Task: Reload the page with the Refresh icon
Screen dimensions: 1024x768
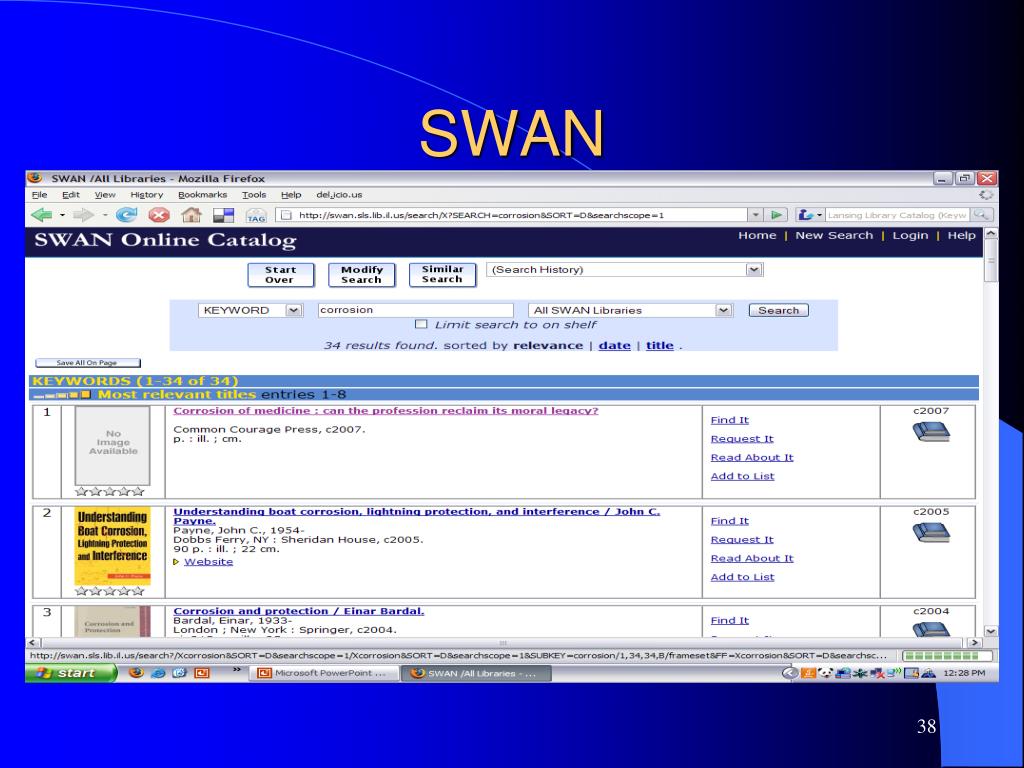Action: (126, 214)
